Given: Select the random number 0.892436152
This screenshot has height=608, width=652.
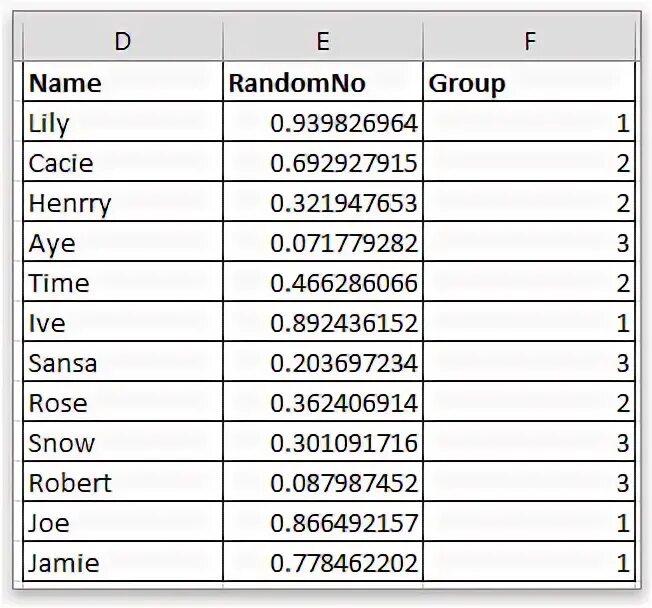Looking at the screenshot, I should [x=322, y=323].
